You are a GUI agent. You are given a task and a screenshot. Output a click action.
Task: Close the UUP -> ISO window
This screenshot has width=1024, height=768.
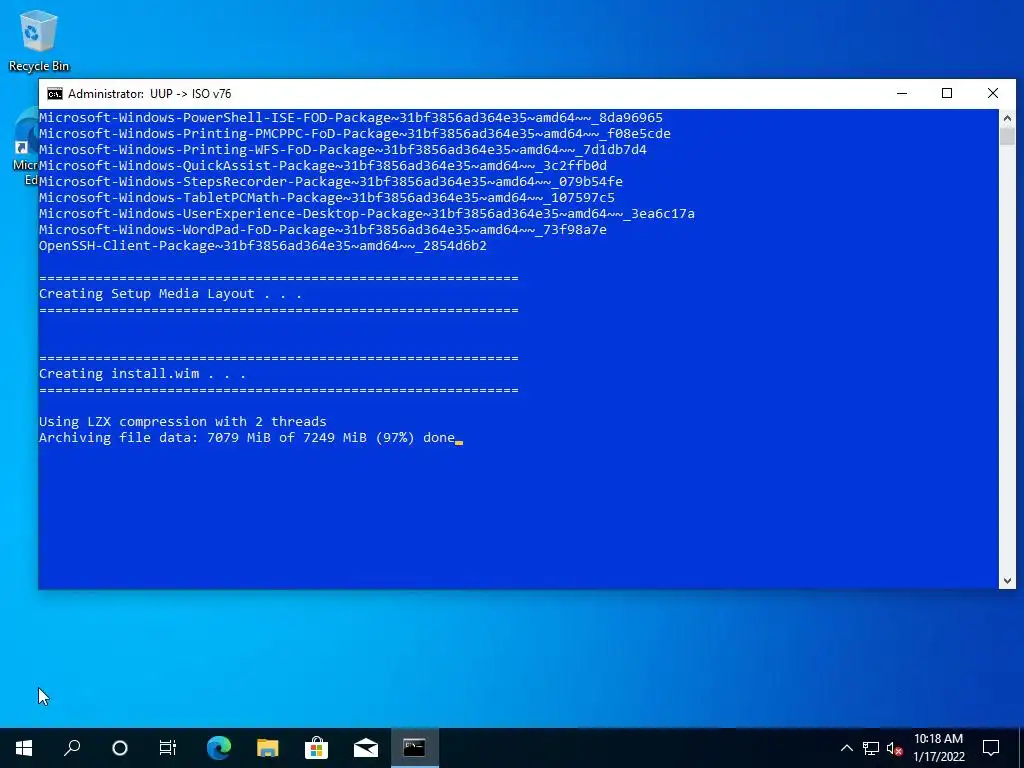tap(993, 93)
